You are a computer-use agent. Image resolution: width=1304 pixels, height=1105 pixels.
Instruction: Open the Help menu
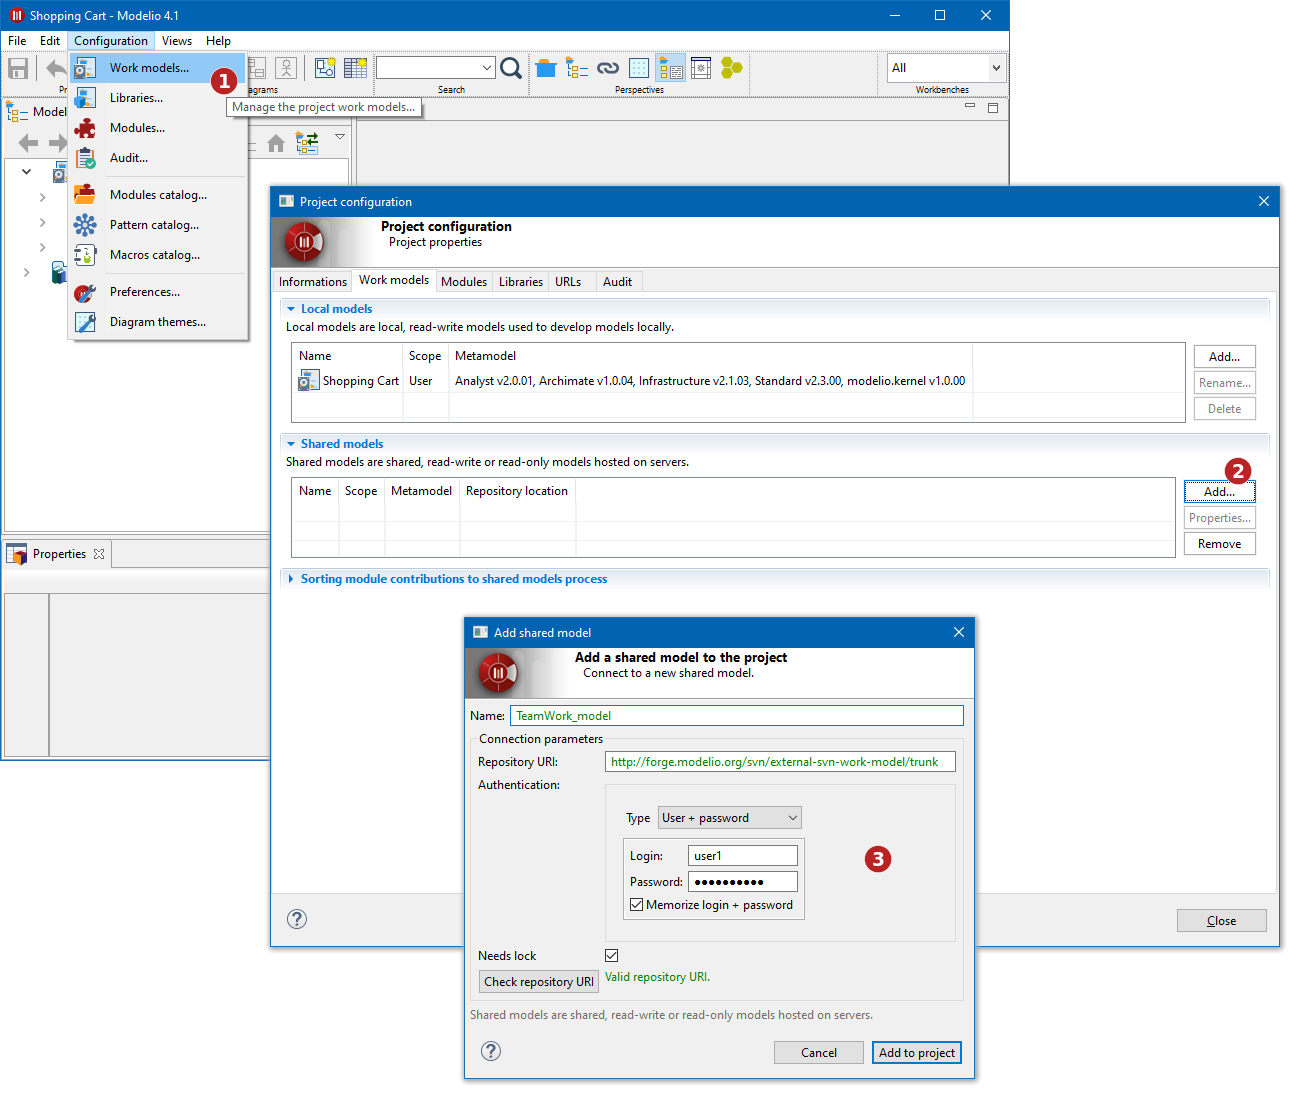tap(218, 41)
